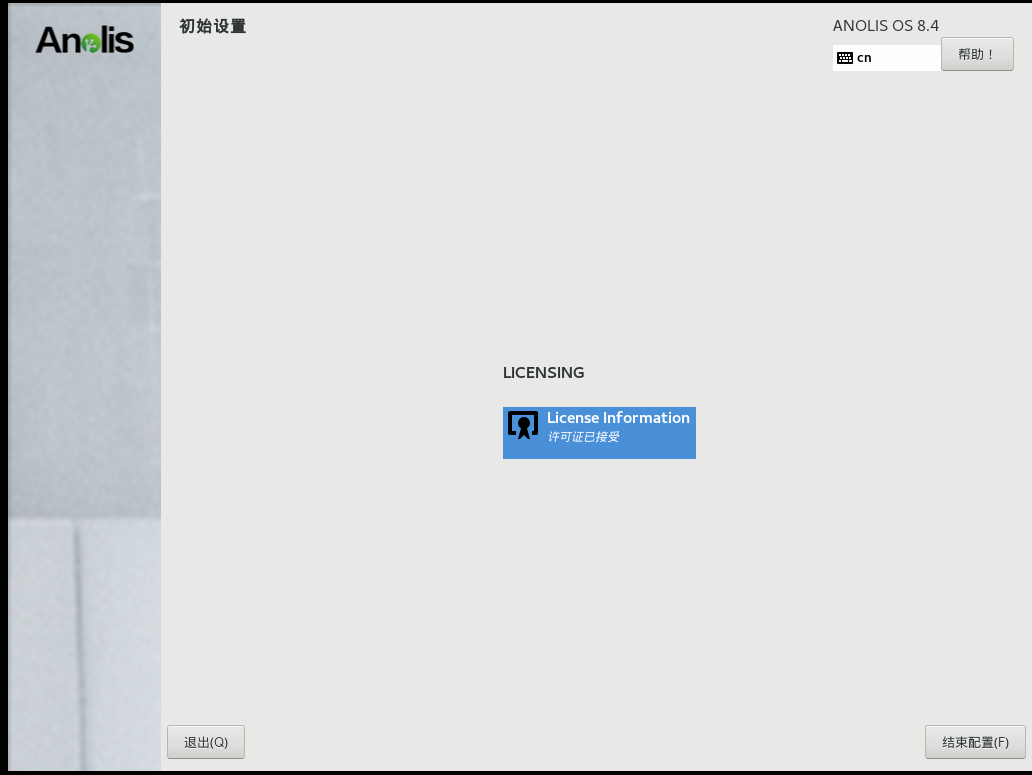Click the ANOLIS OS 8.4 label
This screenshot has width=1032, height=775.
tap(885, 26)
